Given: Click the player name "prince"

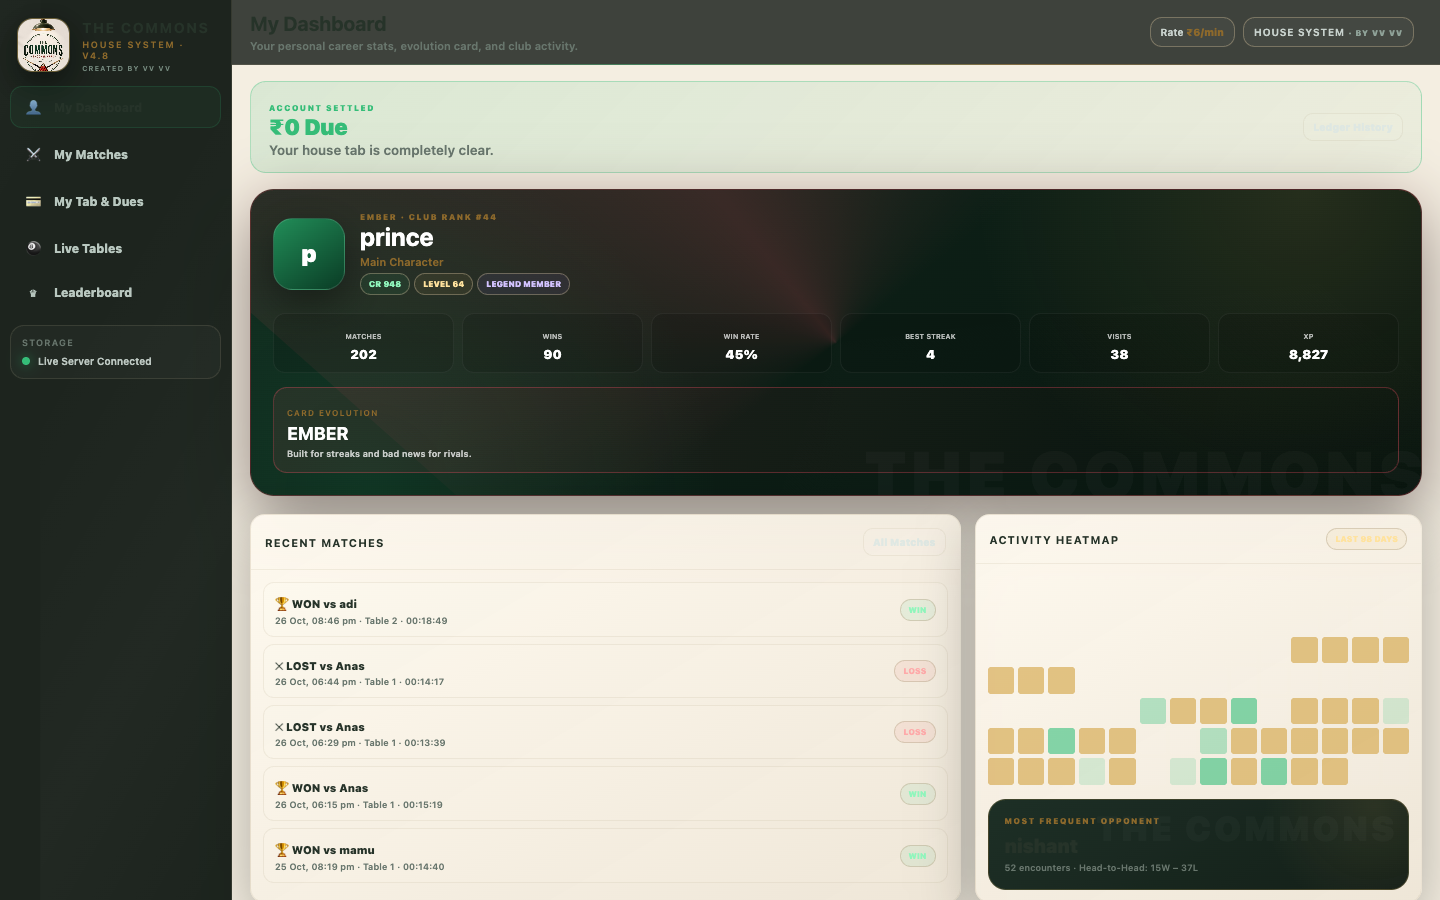Looking at the screenshot, I should click(x=396, y=238).
